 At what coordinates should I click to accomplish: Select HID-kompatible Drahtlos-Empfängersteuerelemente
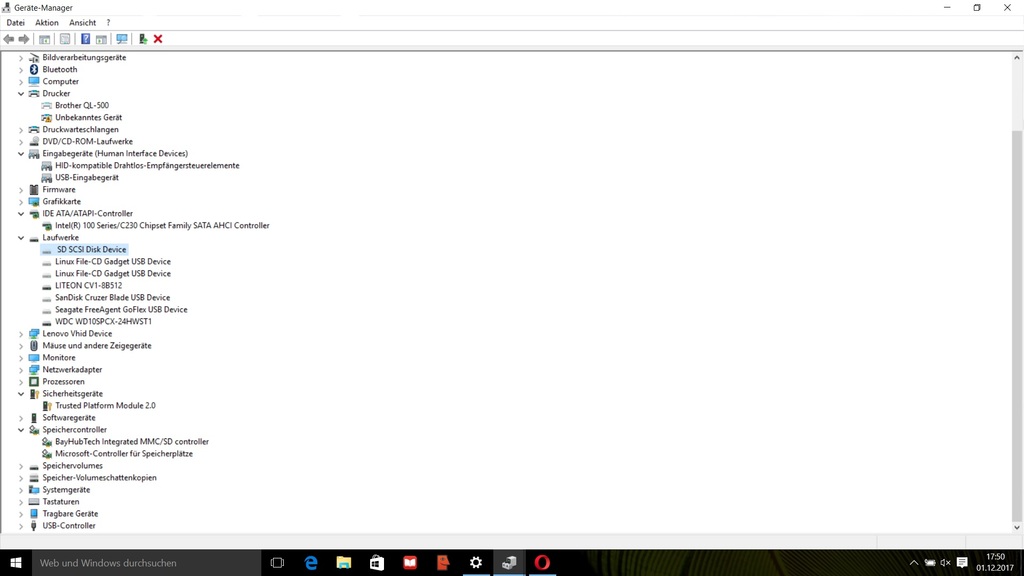[x=147, y=165]
